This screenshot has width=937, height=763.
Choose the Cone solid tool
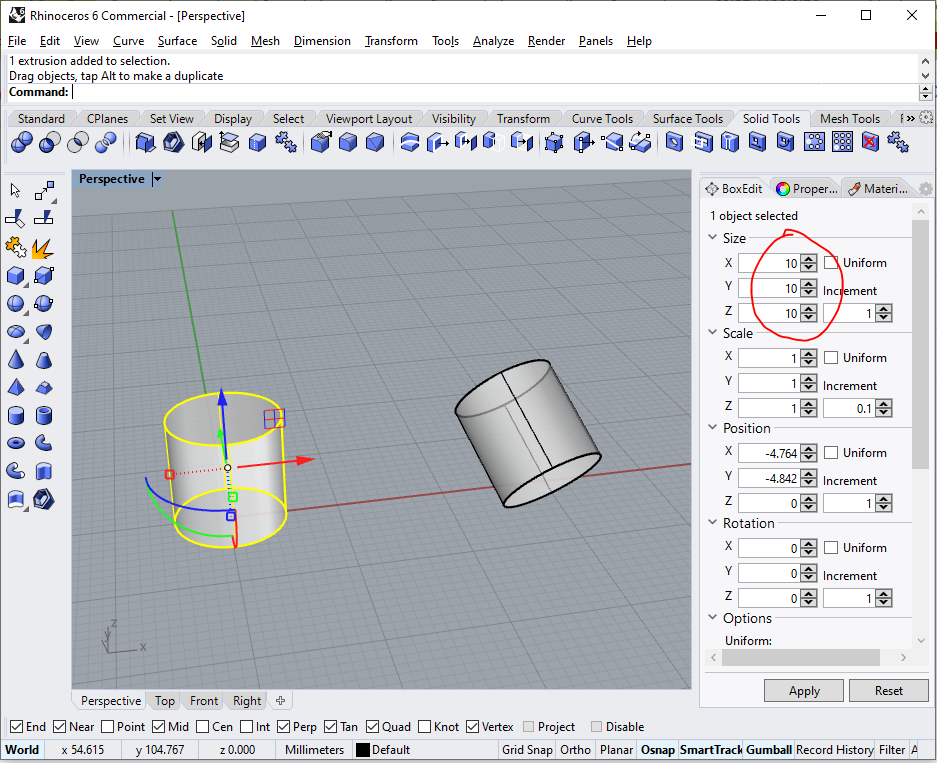coord(16,359)
